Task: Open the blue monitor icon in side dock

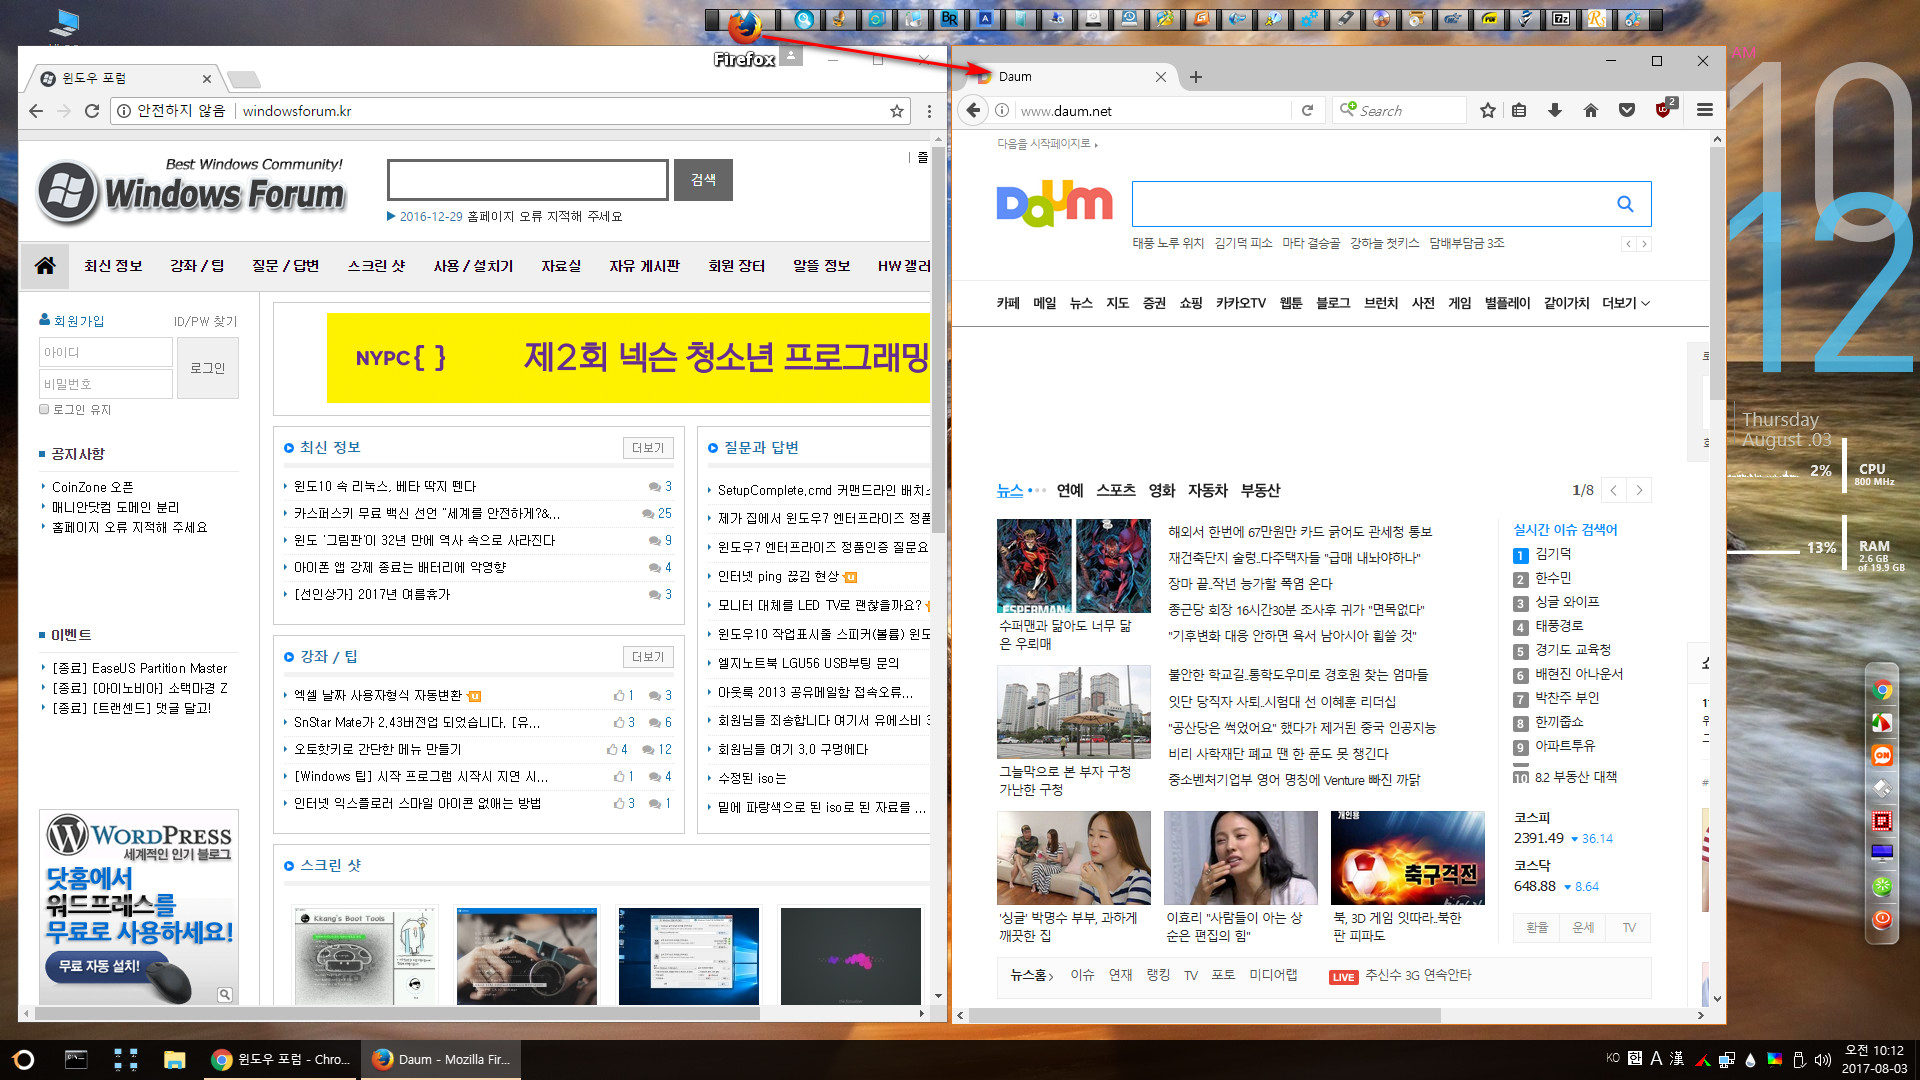Action: tap(1882, 853)
